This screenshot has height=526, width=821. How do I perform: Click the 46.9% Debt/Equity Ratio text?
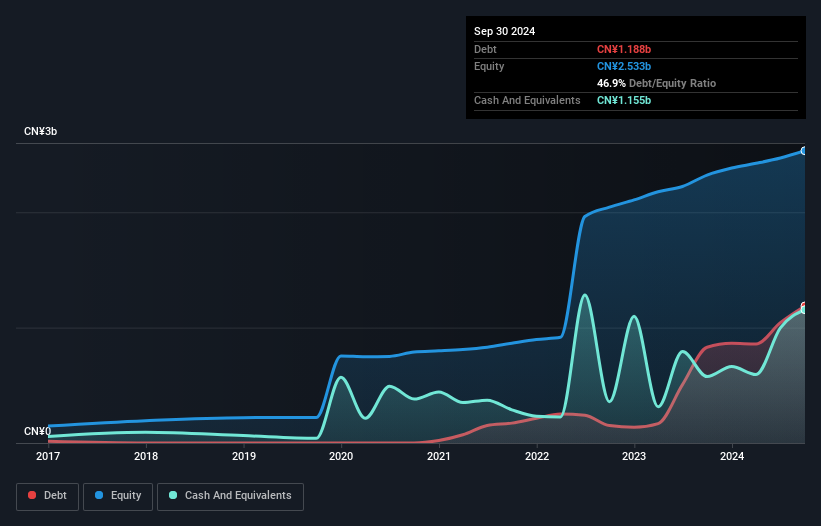(x=656, y=83)
